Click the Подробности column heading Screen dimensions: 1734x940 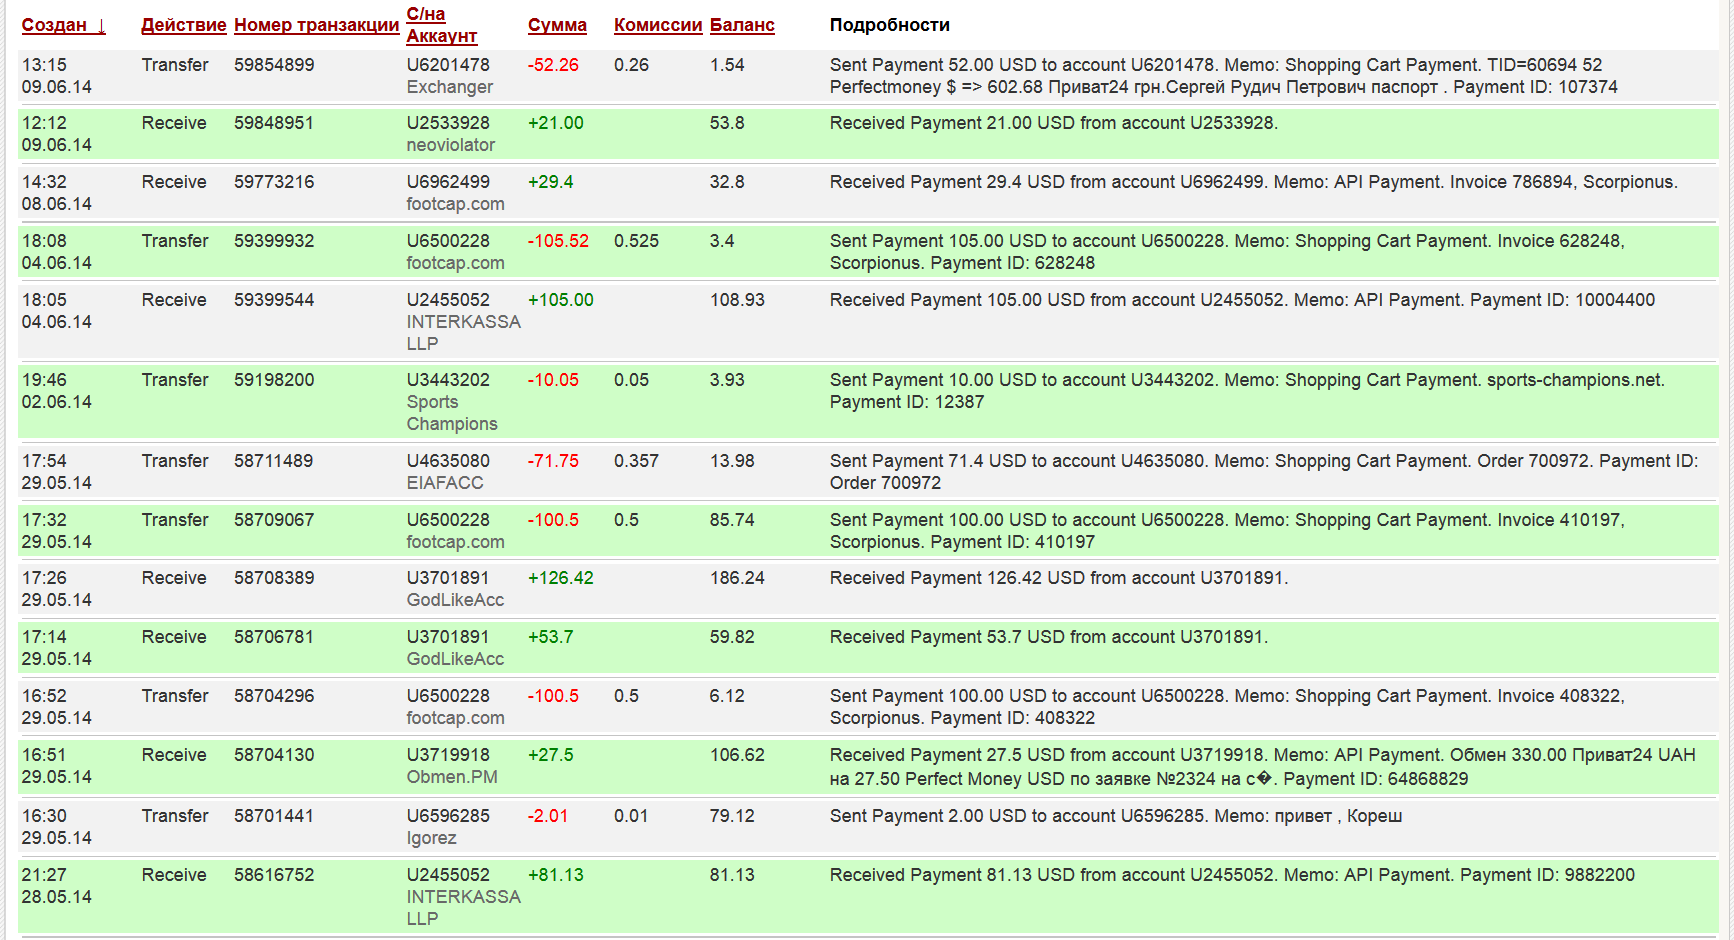890,25
